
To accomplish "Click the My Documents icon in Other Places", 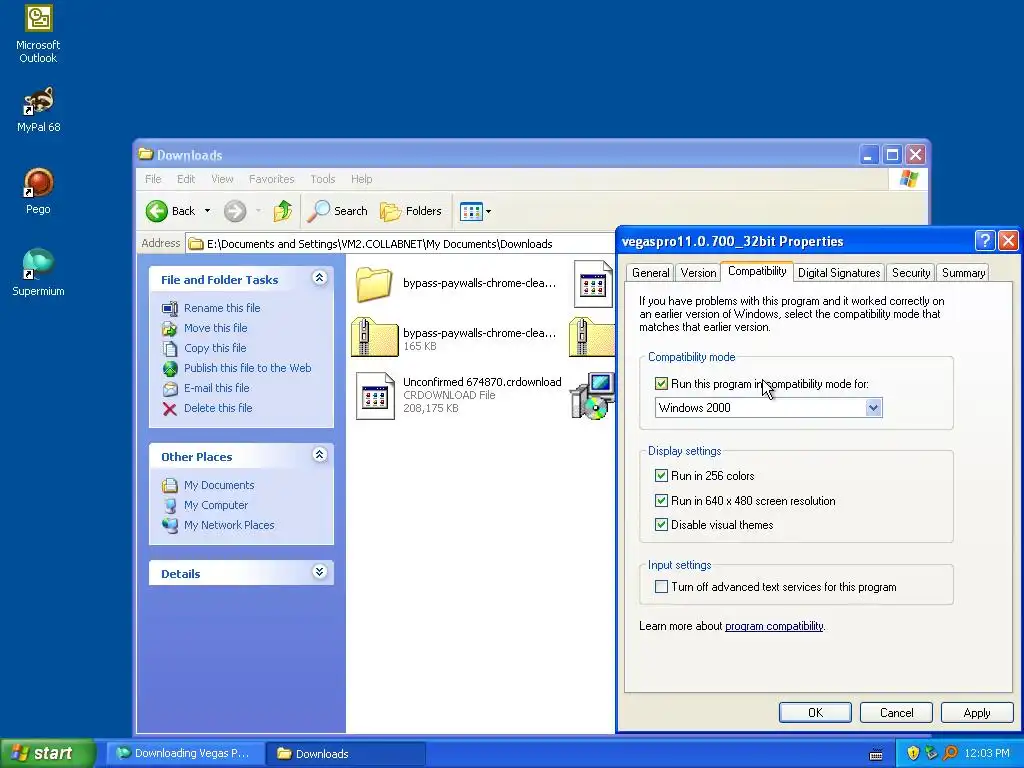I will [170, 485].
